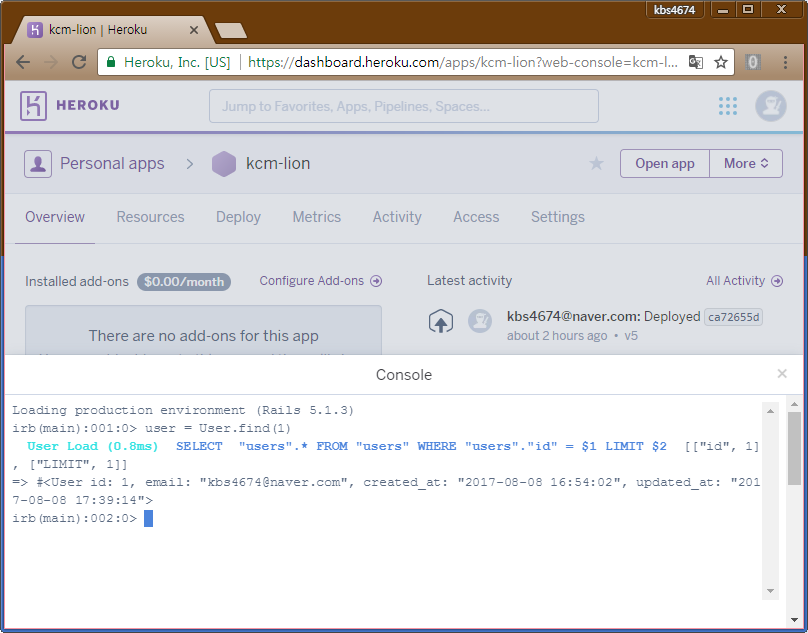Go forward in the browser

point(50,62)
